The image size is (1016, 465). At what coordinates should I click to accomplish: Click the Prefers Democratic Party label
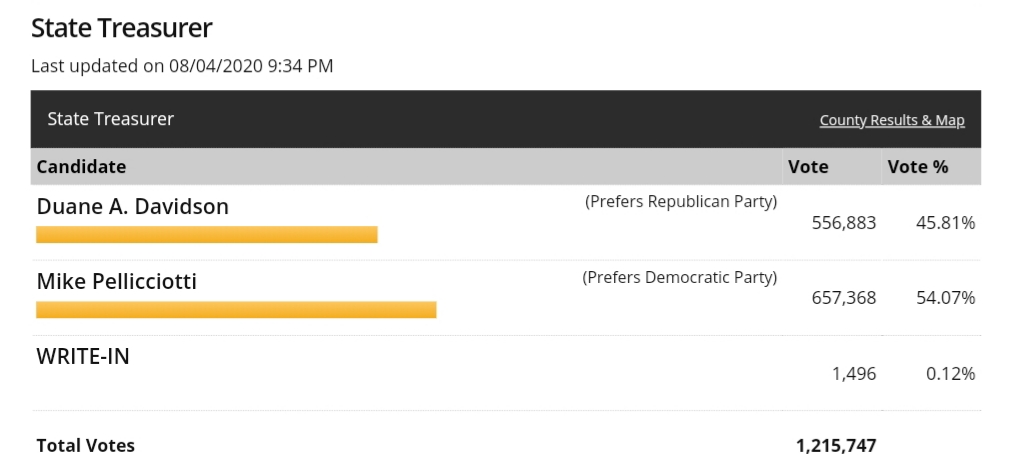click(x=679, y=277)
